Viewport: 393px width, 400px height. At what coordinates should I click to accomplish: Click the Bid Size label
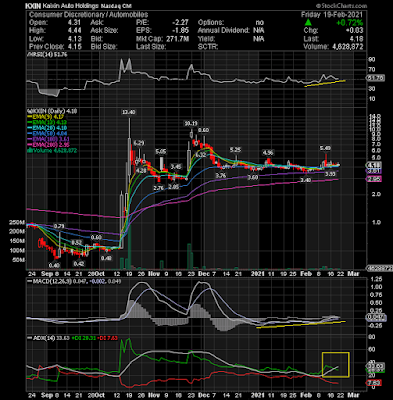(104, 47)
